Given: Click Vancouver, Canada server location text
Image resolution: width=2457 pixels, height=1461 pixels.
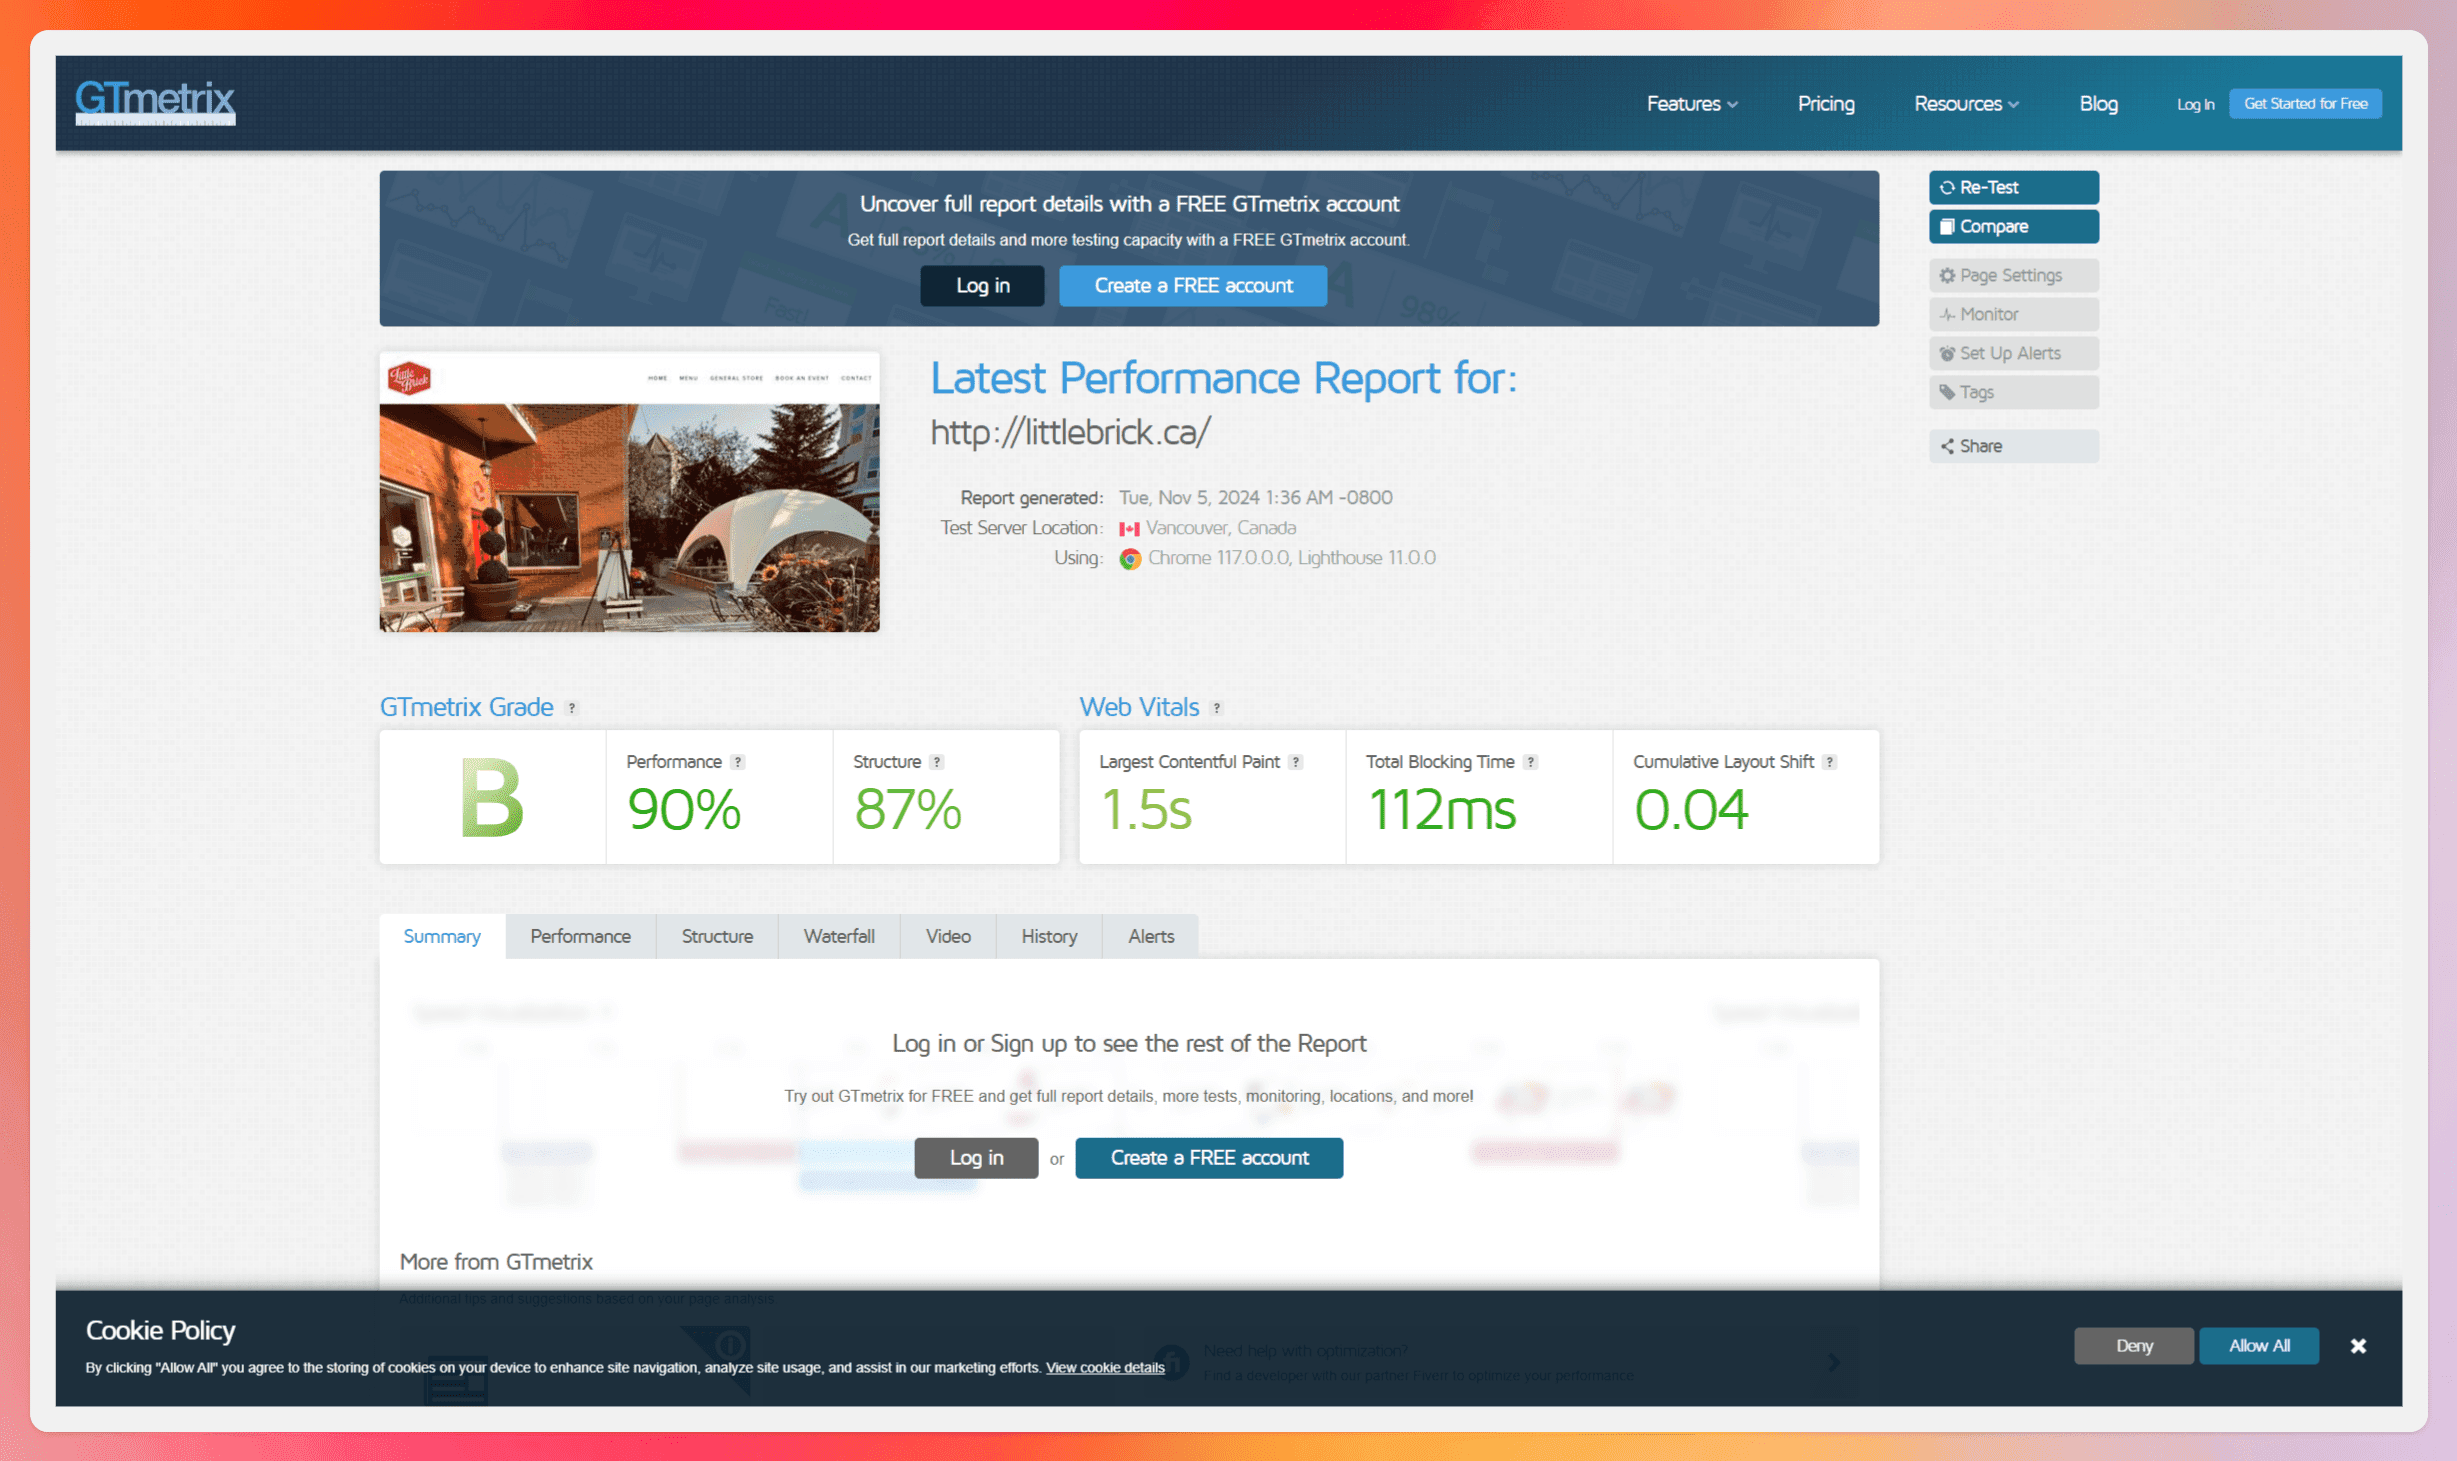Looking at the screenshot, I should tap(1220, 528).
